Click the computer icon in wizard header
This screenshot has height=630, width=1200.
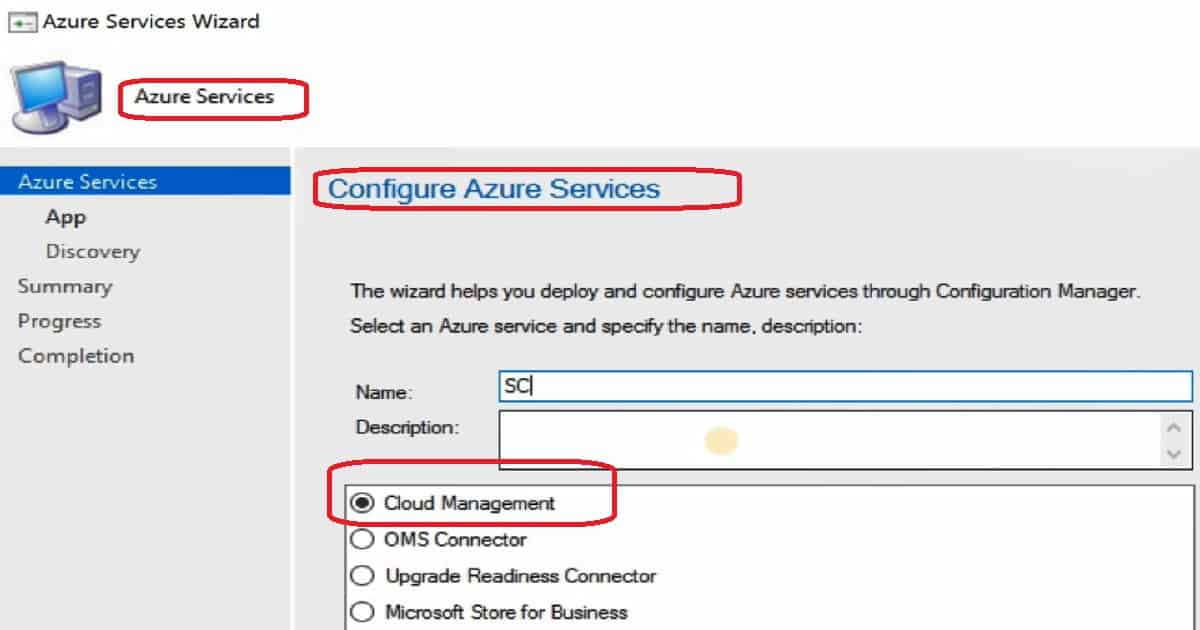55,98
